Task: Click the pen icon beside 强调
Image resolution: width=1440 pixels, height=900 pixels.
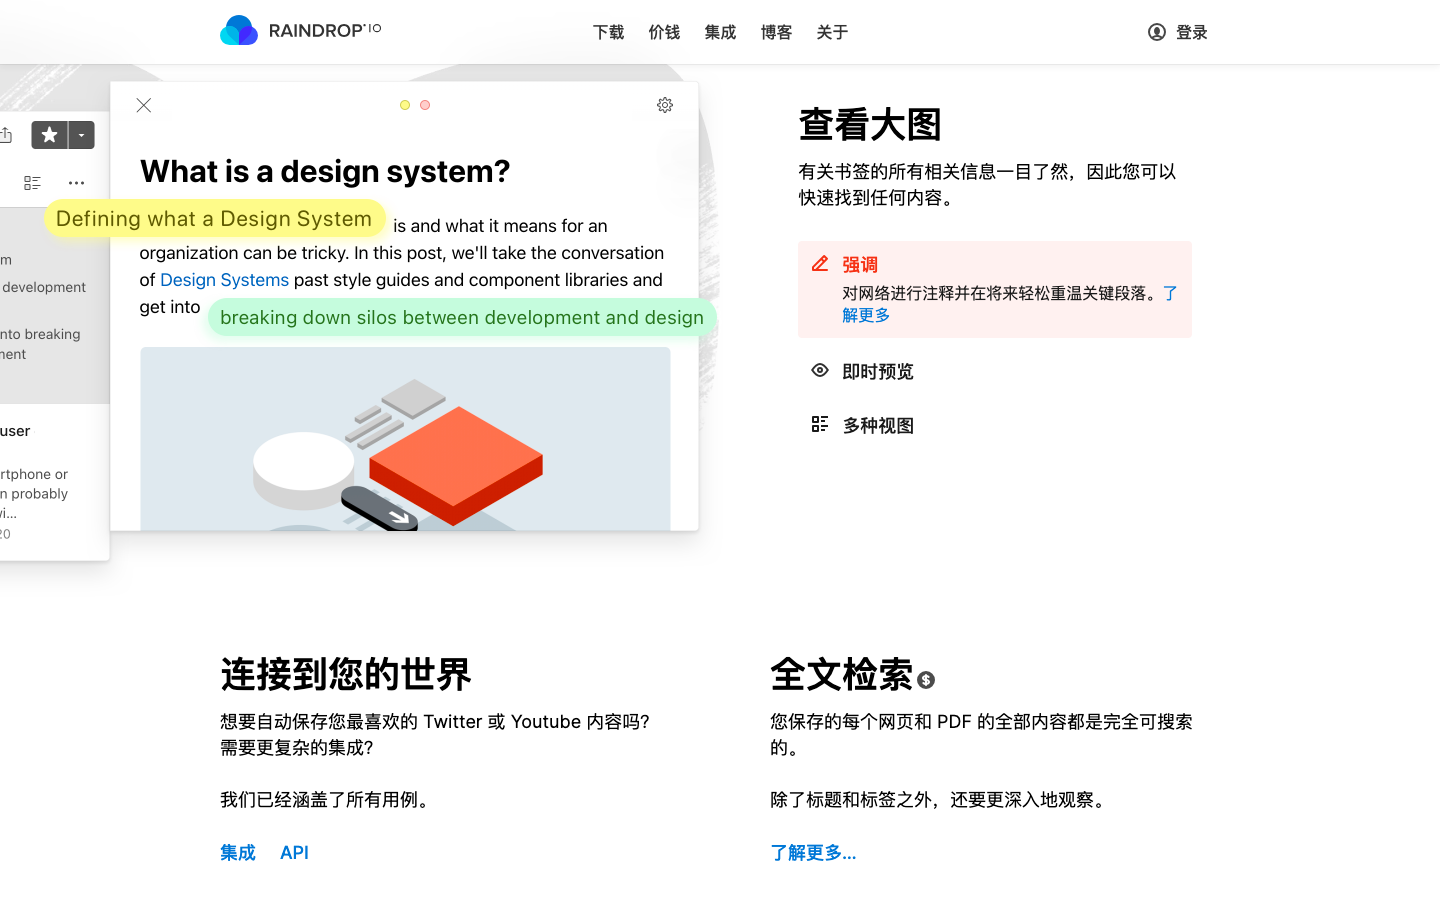Action: point(819,263)
